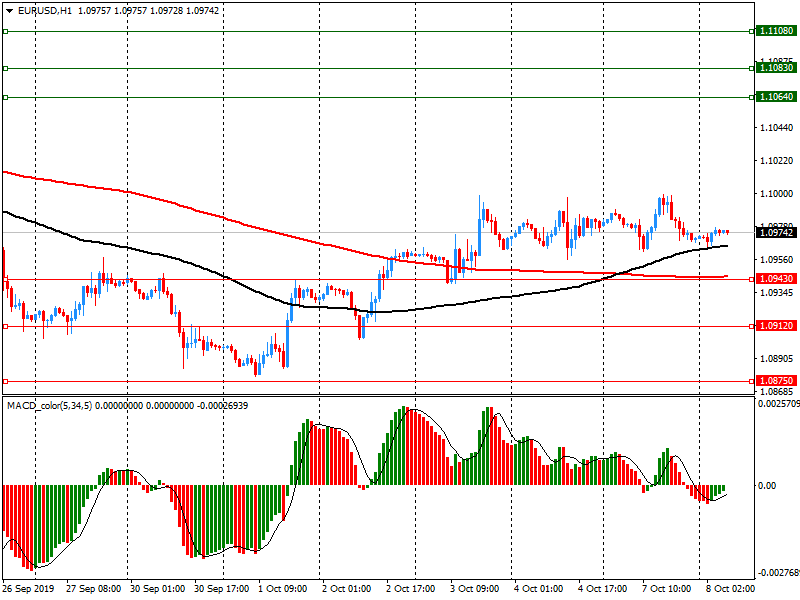Select the red 1.09430 price label

pos(776,278)
